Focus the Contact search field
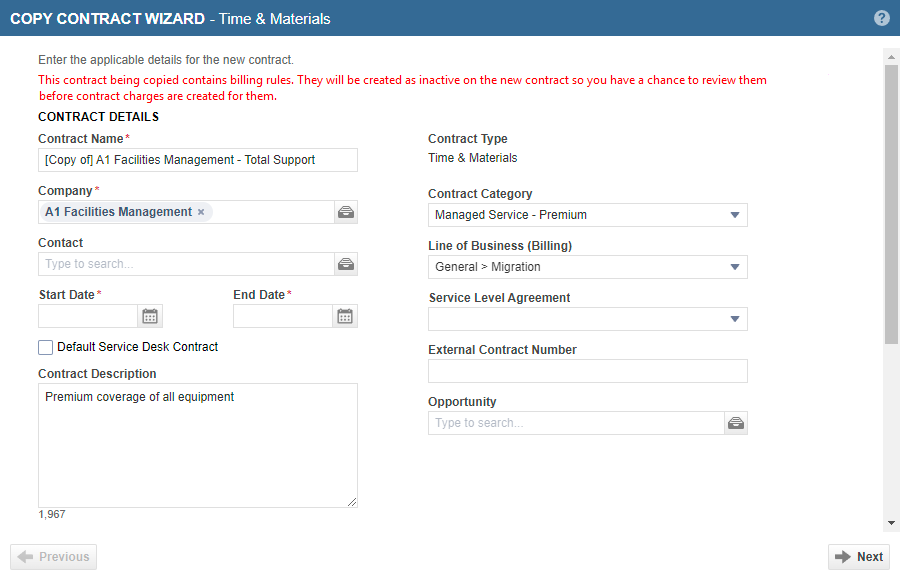 point(185,264)
